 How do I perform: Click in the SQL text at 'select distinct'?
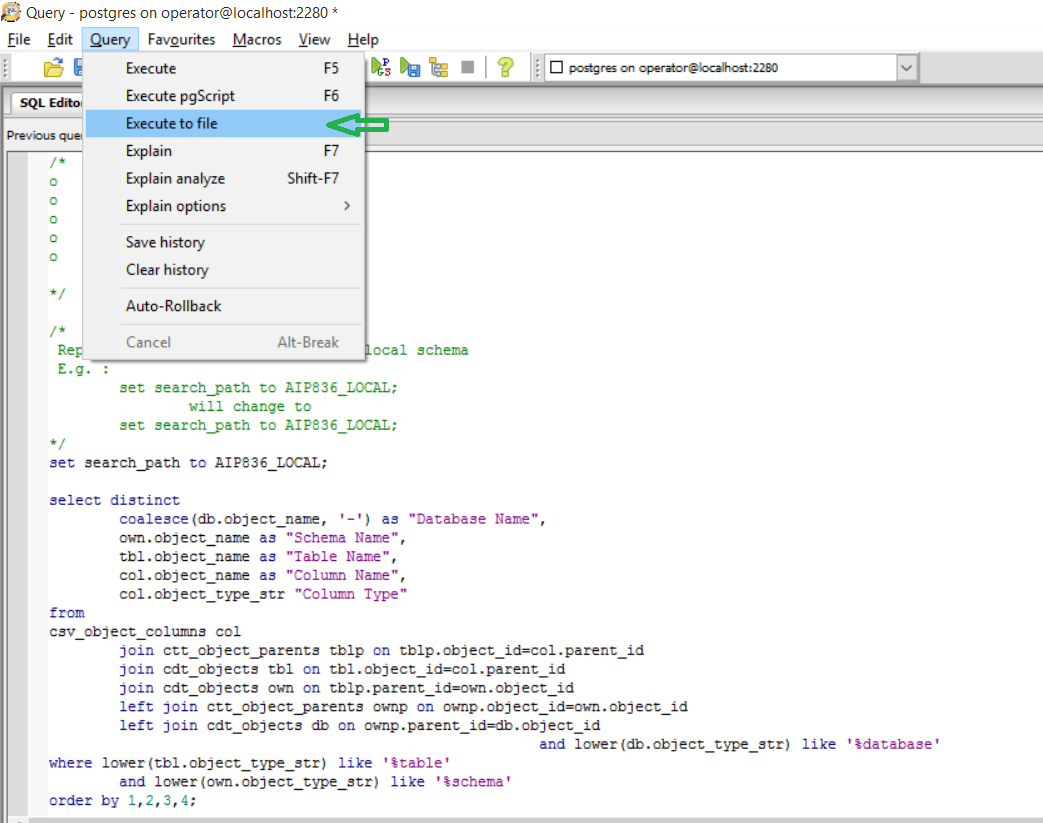(114, 500)
